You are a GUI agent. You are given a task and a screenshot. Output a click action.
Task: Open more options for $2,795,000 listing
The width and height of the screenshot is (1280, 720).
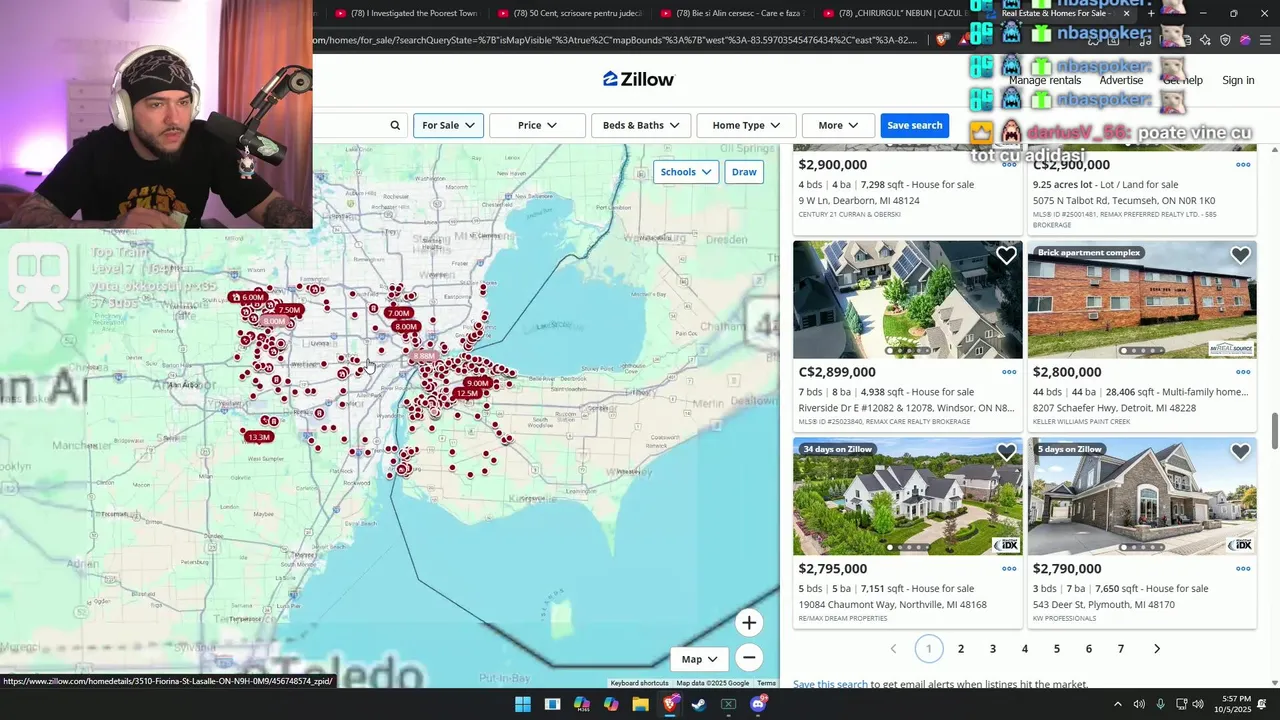[1009, 569]
